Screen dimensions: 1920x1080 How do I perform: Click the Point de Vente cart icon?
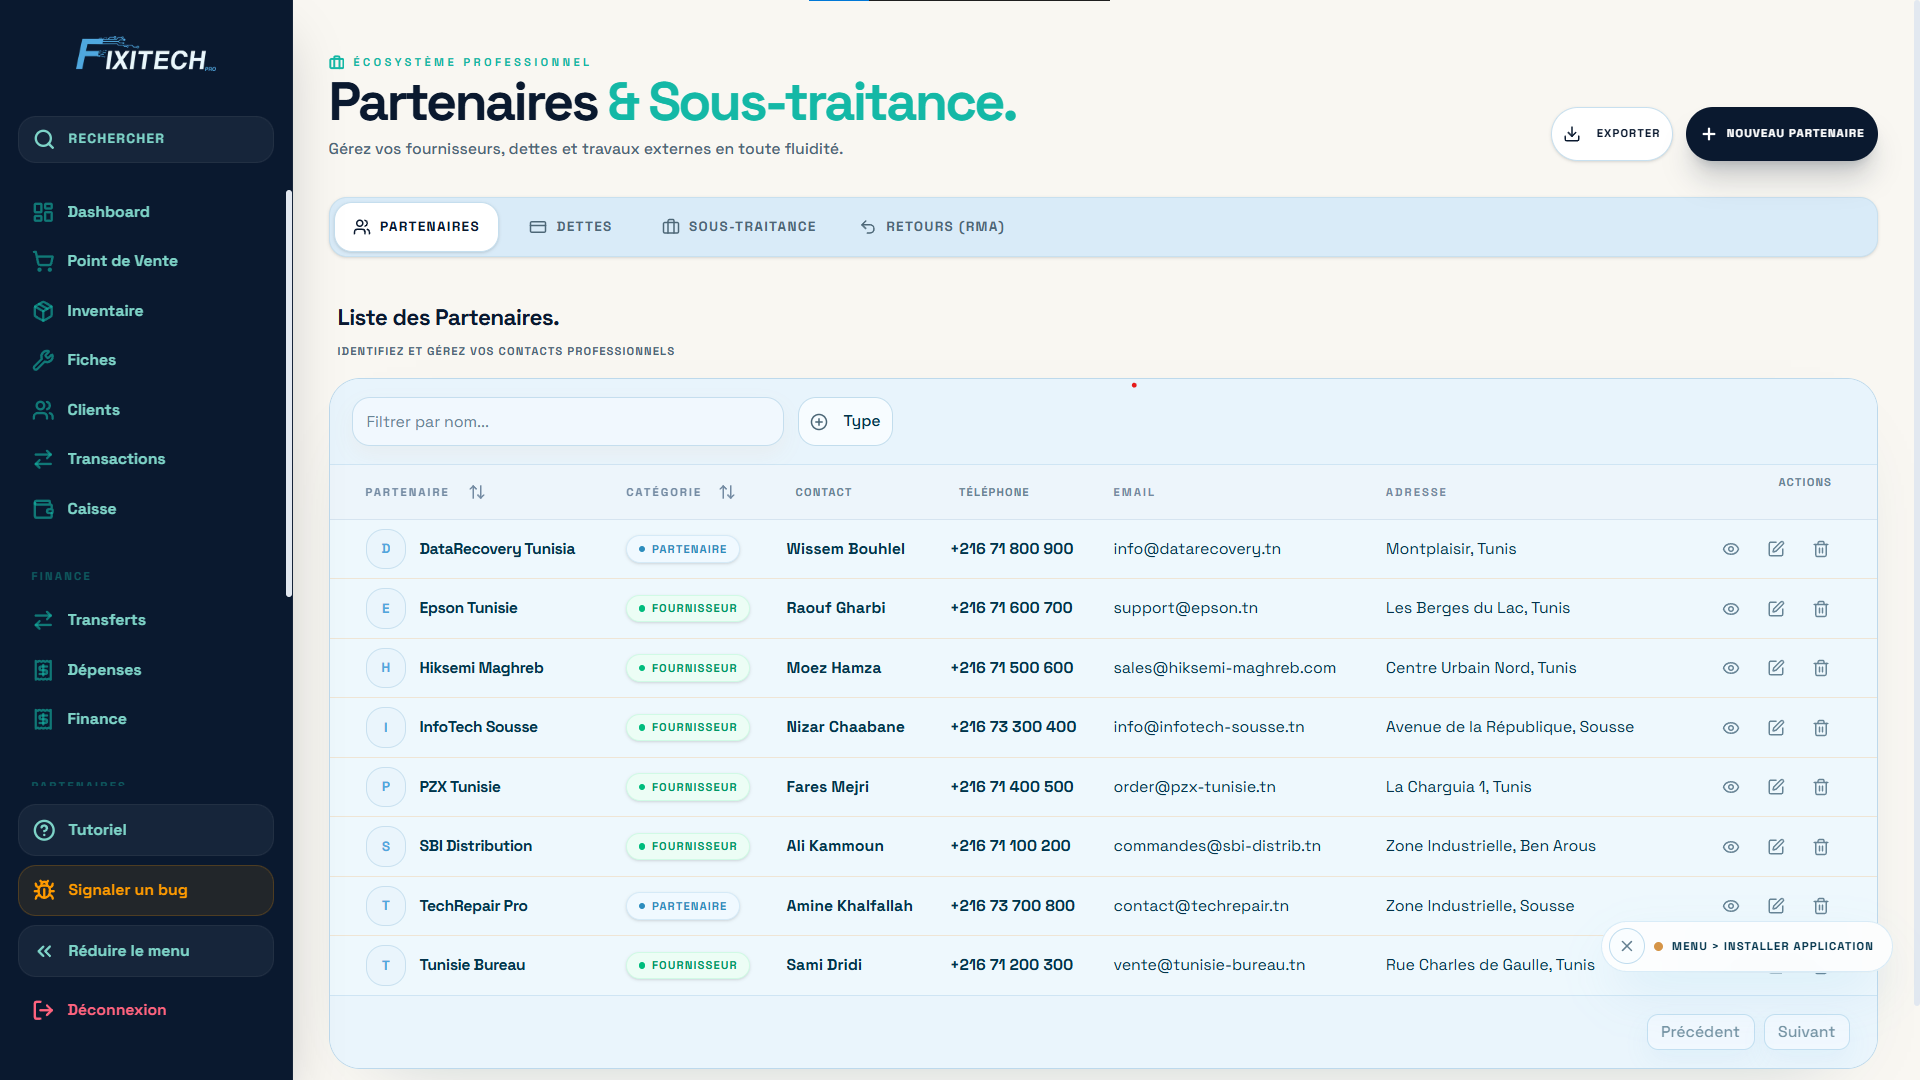(x=43, y=261)
